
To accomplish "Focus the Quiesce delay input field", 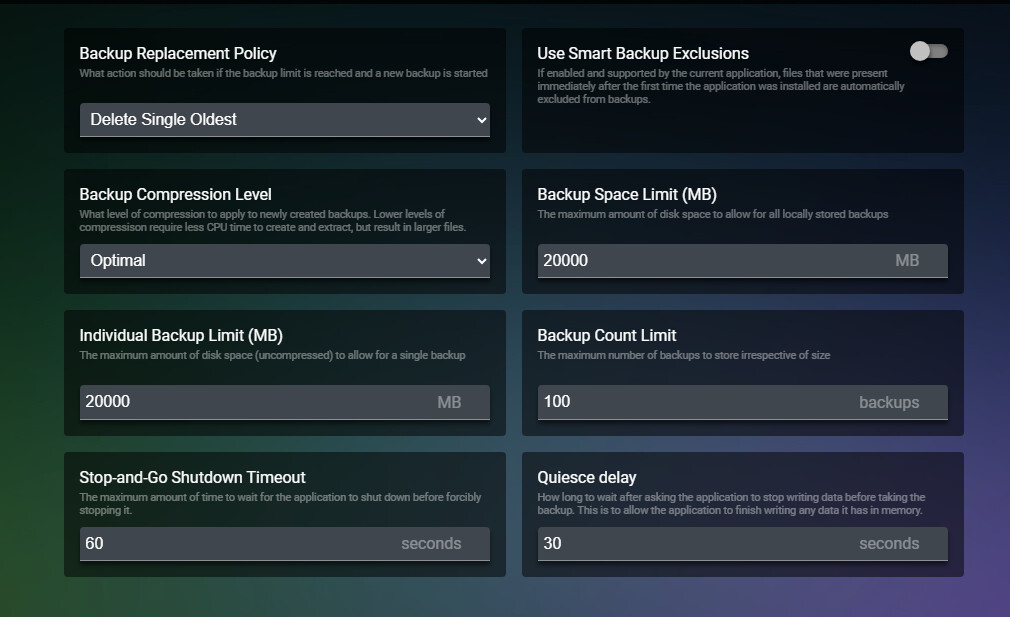I will 690,544.
